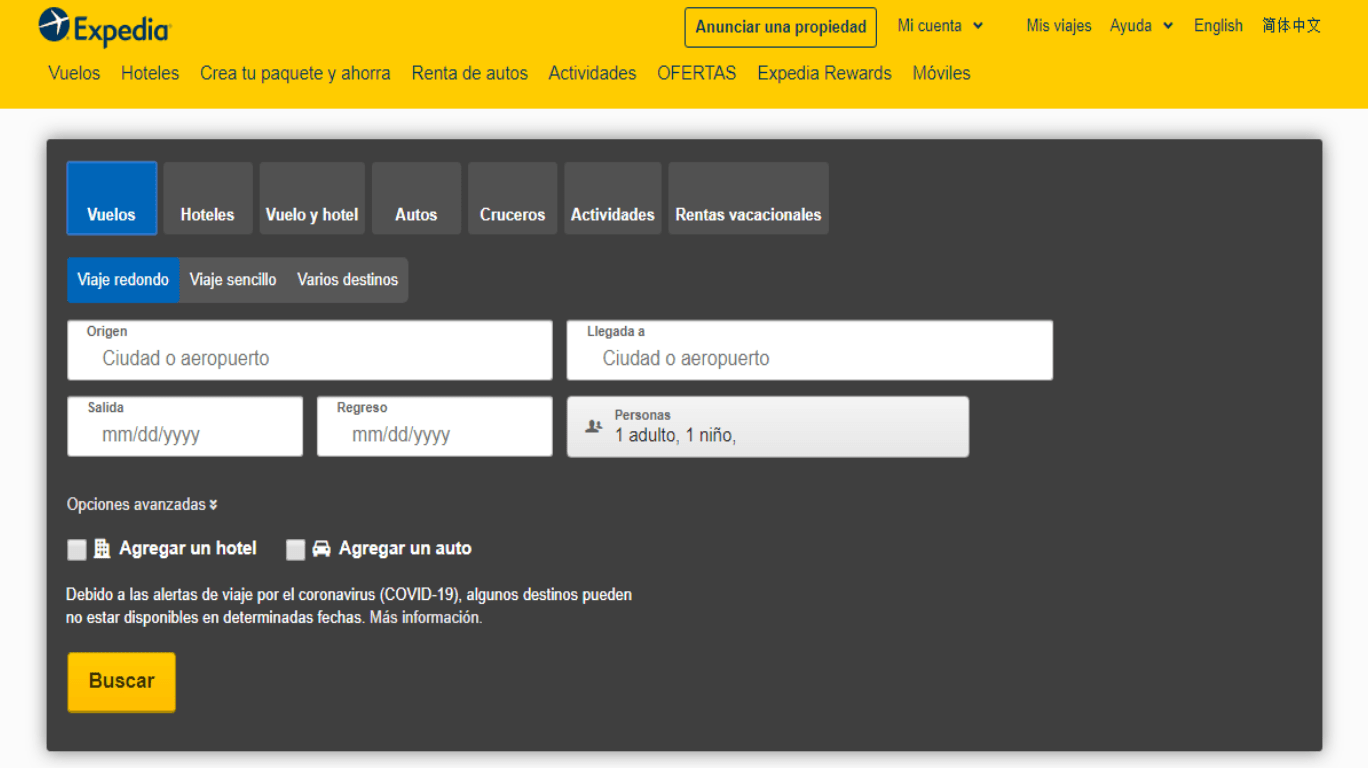This screenshot has width=1368, height=768.
Task: Click the Regreso date field
Action: point(435,427)
